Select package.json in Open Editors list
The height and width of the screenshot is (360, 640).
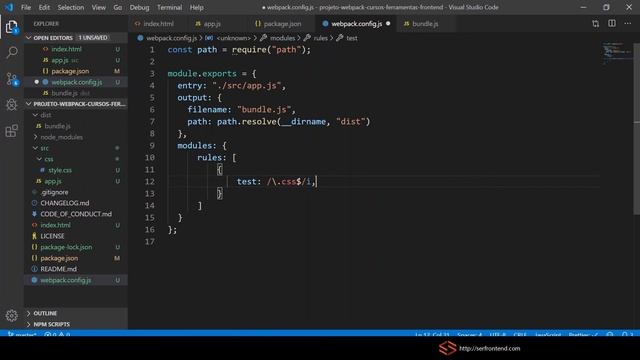coord(76,71)
